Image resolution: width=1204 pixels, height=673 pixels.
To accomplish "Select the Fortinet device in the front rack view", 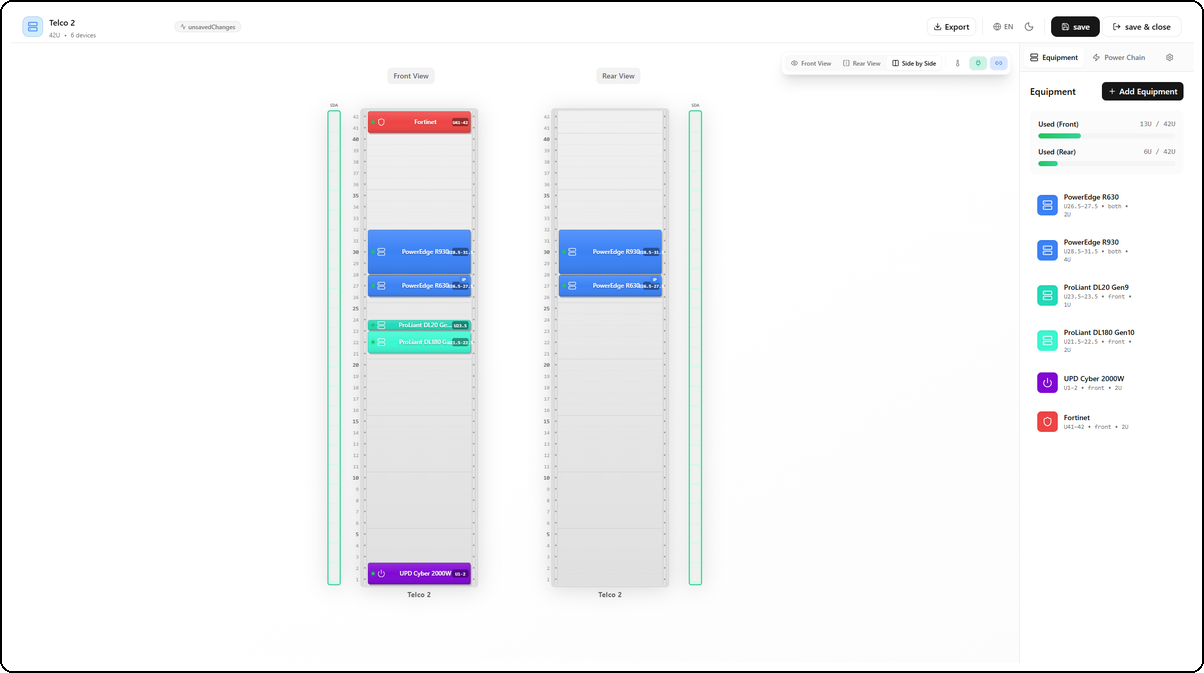I will pyautogui.click(x=419, y=121).
